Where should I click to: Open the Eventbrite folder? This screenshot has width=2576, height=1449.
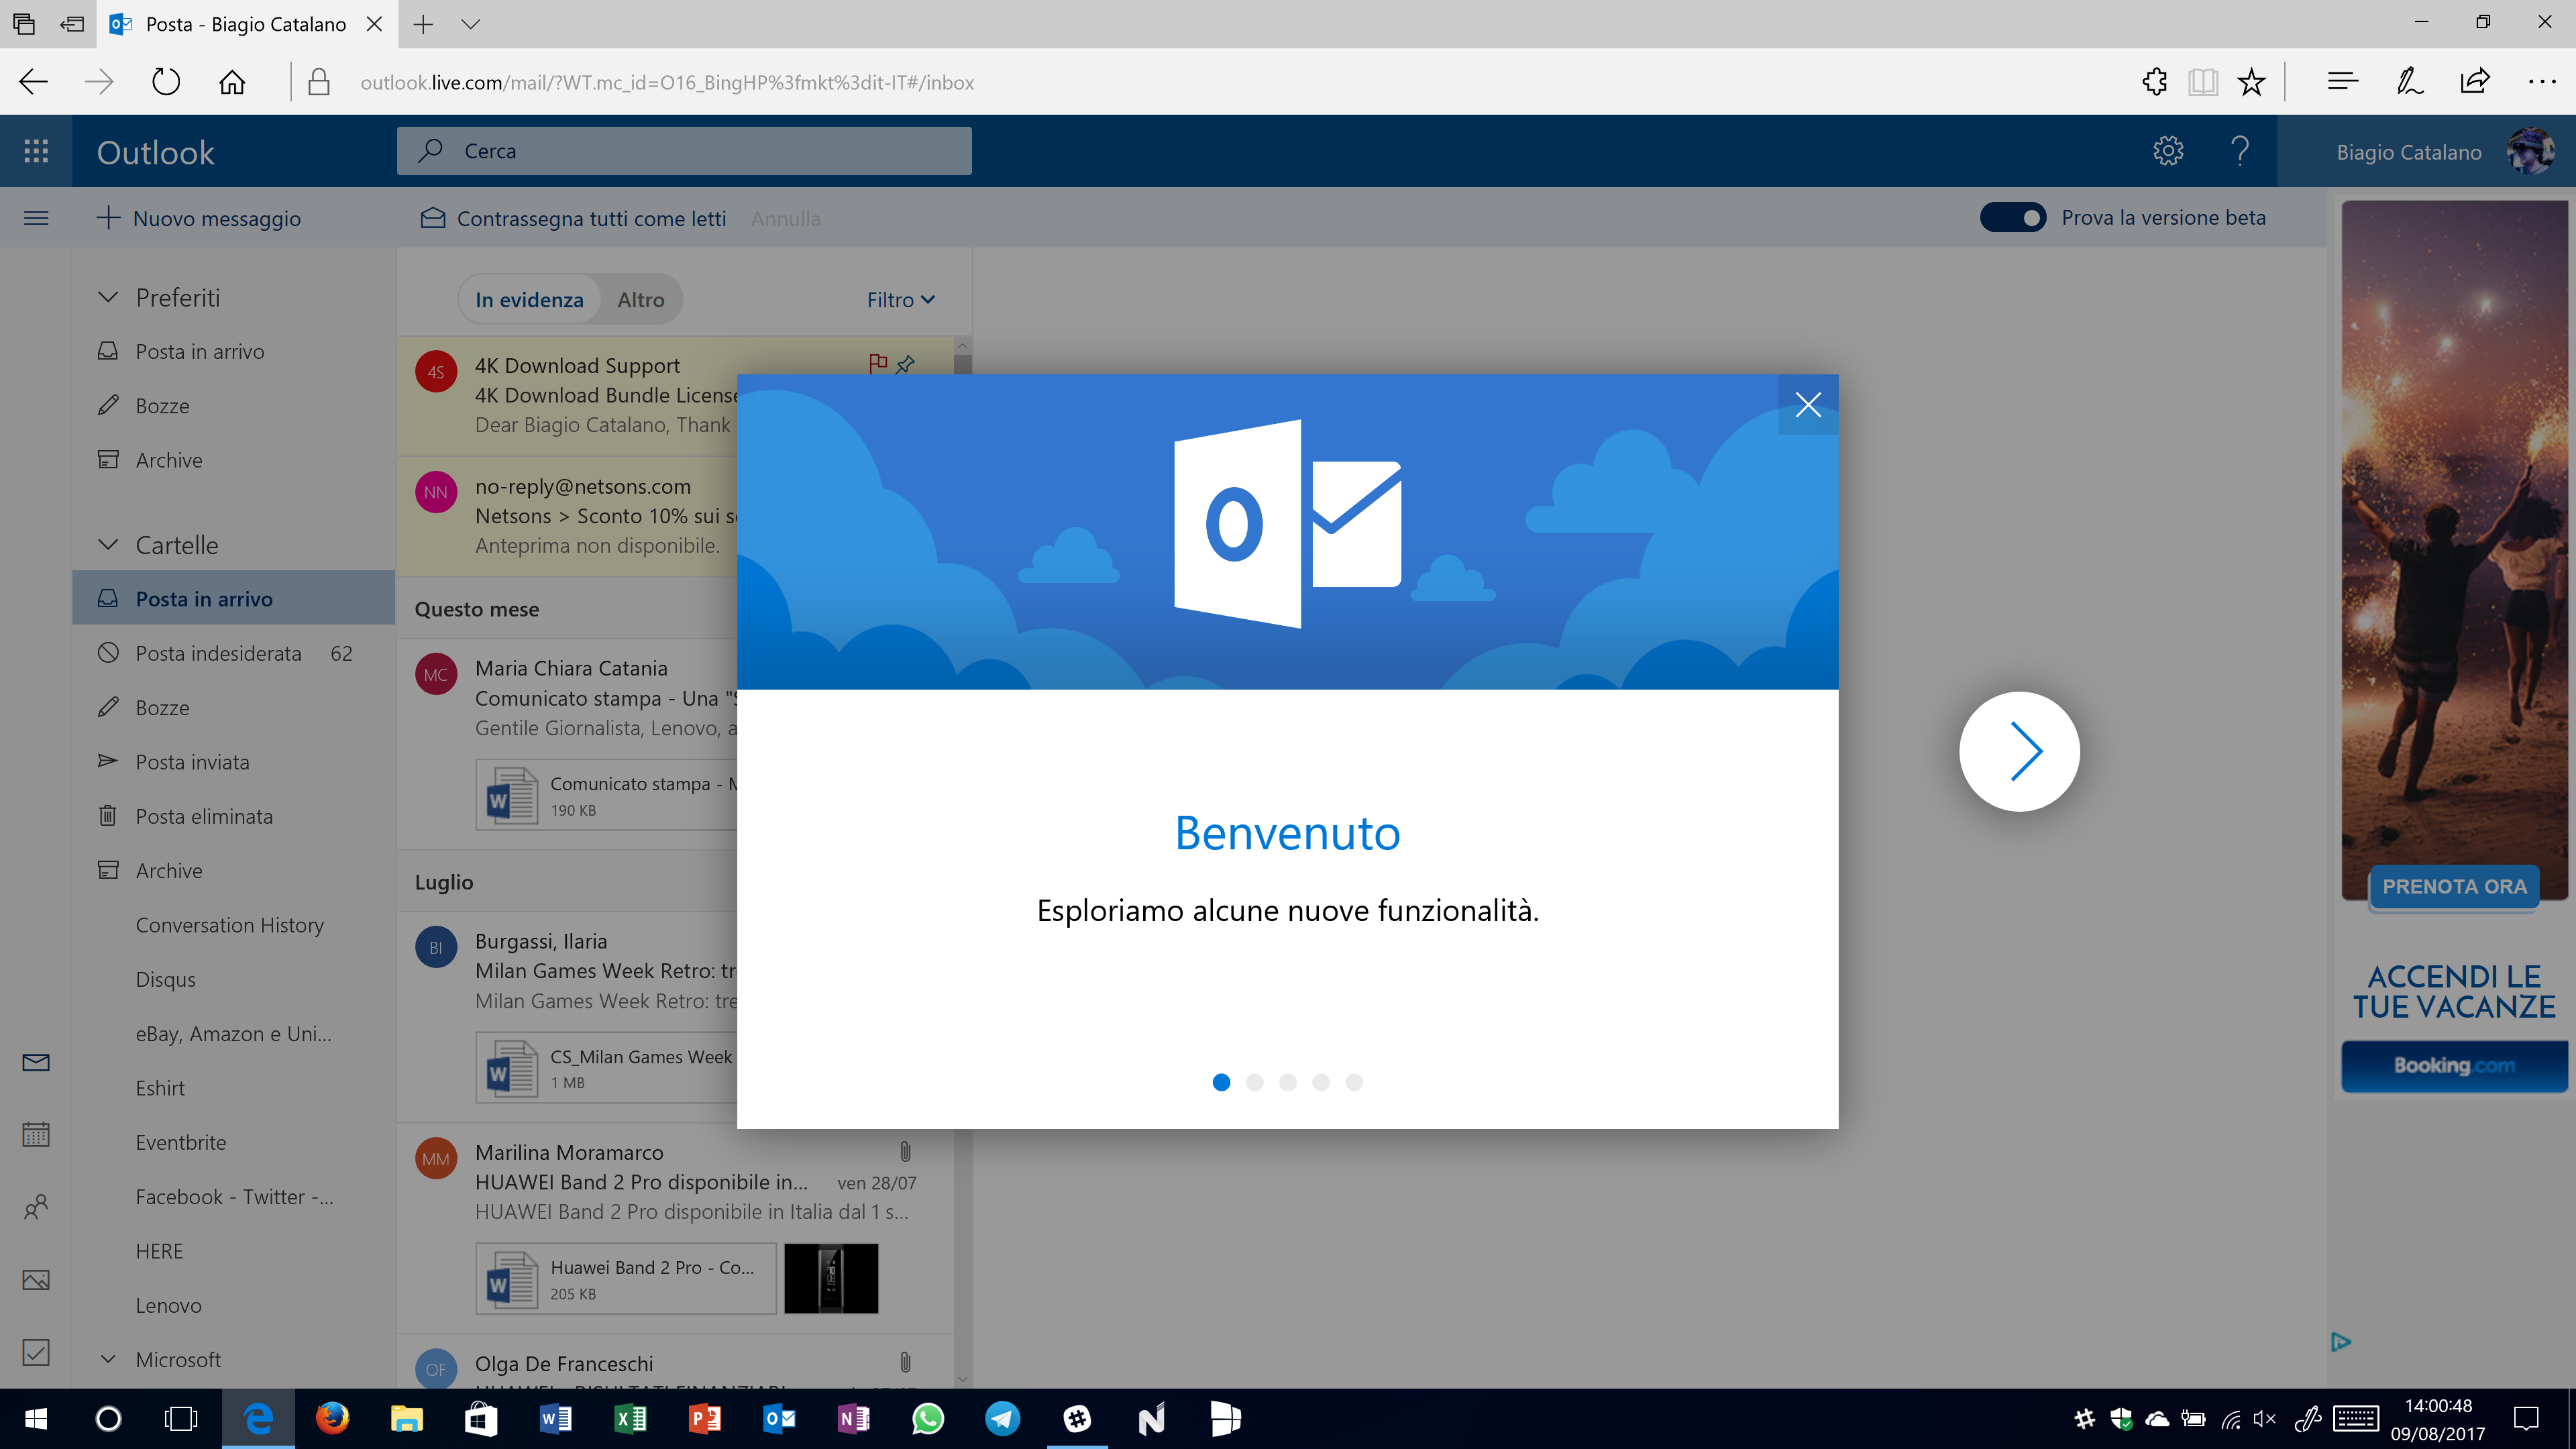coord(234,1142)
